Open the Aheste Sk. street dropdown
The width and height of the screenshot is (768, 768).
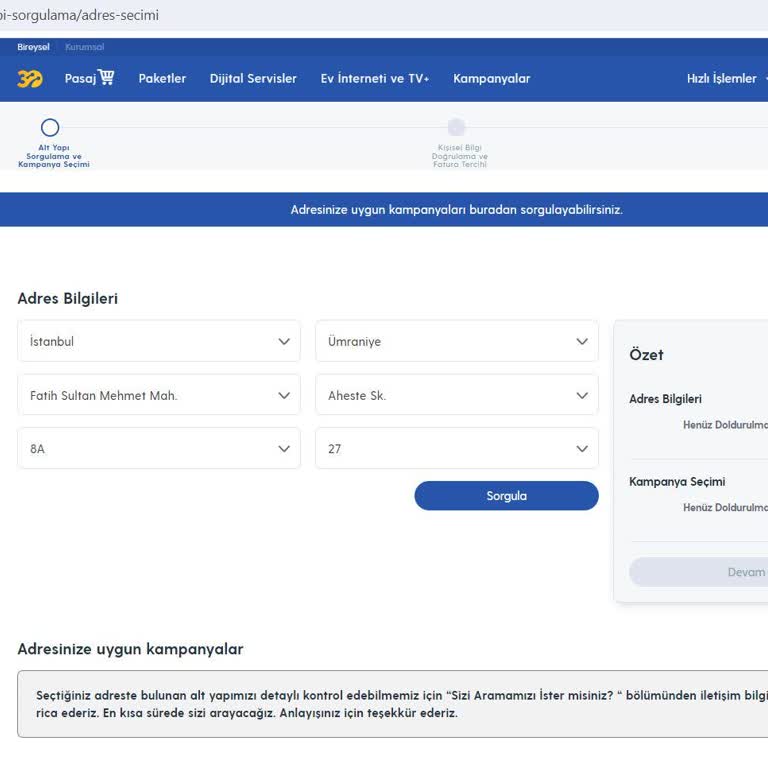point(457,395)
